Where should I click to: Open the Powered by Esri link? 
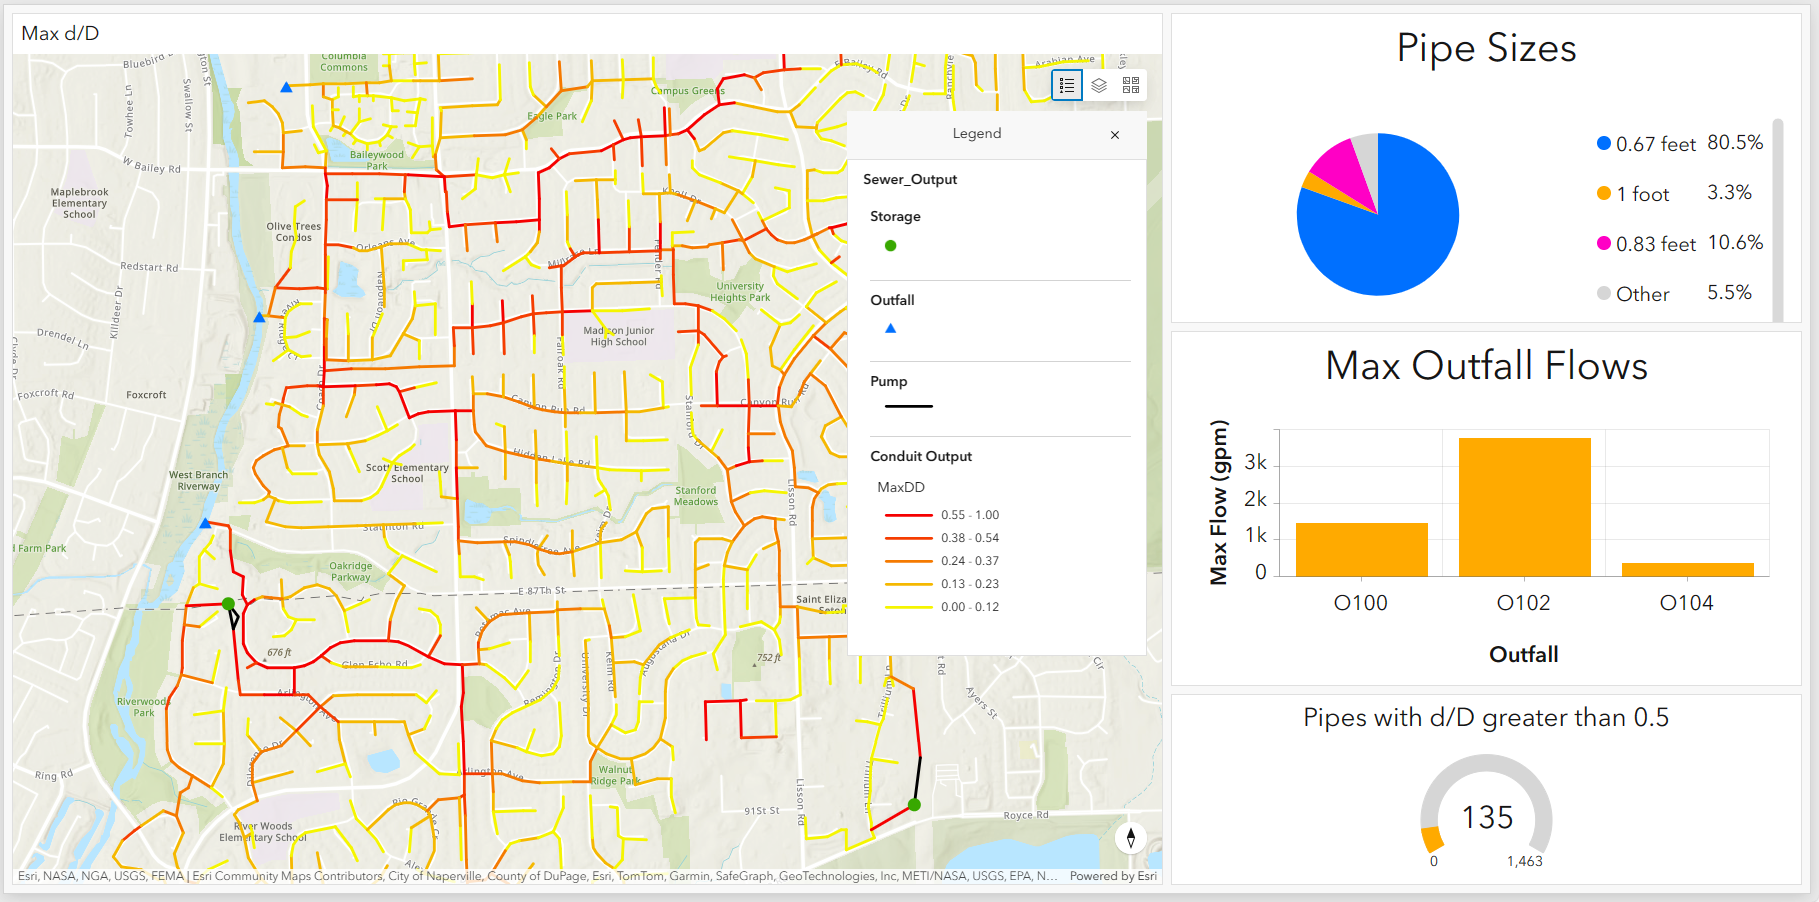tap(1112, 876)
